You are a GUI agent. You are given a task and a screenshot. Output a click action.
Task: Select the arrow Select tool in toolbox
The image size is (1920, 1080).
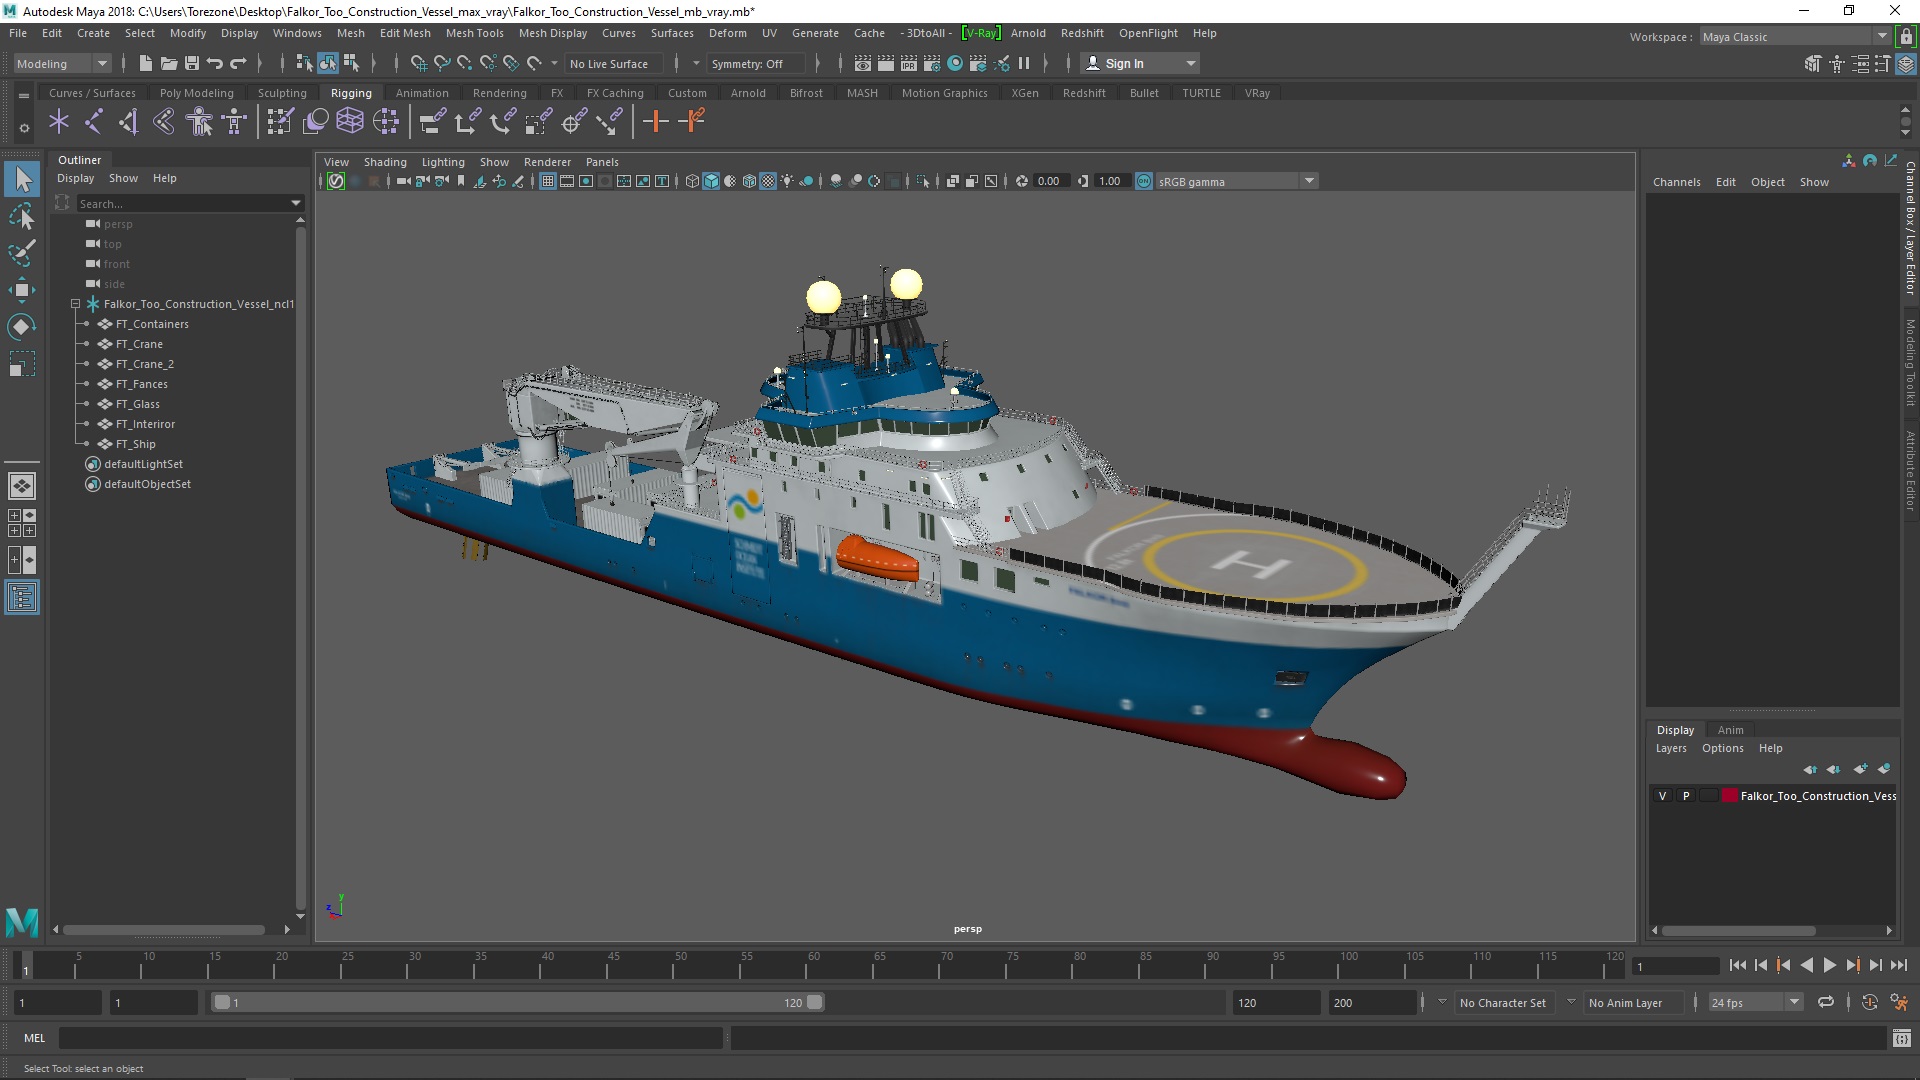pyautogui.click(x=22, y=179)
